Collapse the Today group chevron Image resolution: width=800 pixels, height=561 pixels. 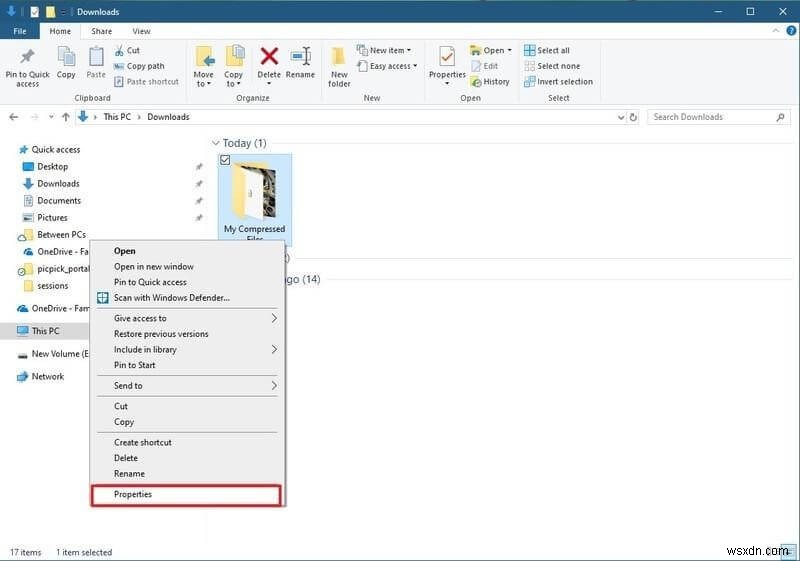[215, 143]
